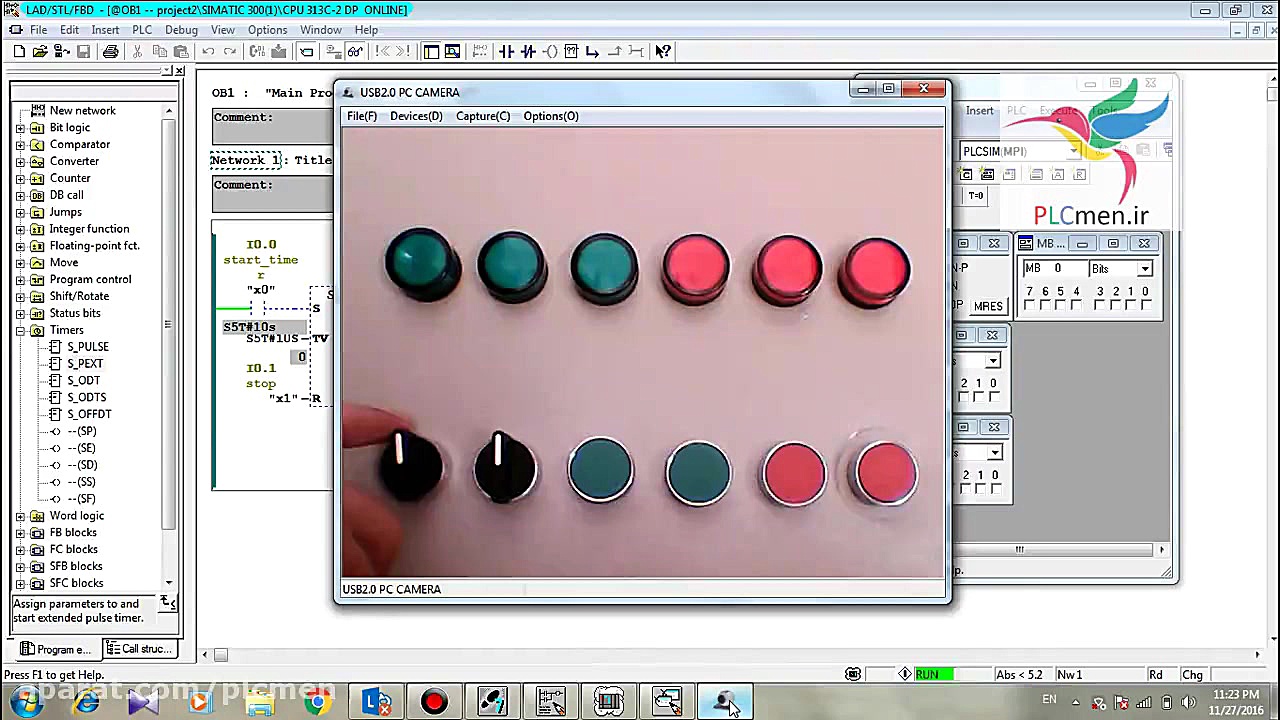The image size is (1280, 720).
Task: Open Capture(C) menu in camera window
Action: (x=483, y=116)
